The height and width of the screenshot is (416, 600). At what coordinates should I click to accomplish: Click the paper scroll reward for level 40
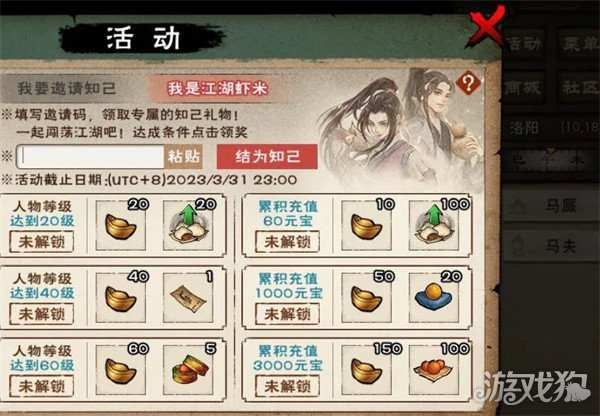(x=188, y=298)
